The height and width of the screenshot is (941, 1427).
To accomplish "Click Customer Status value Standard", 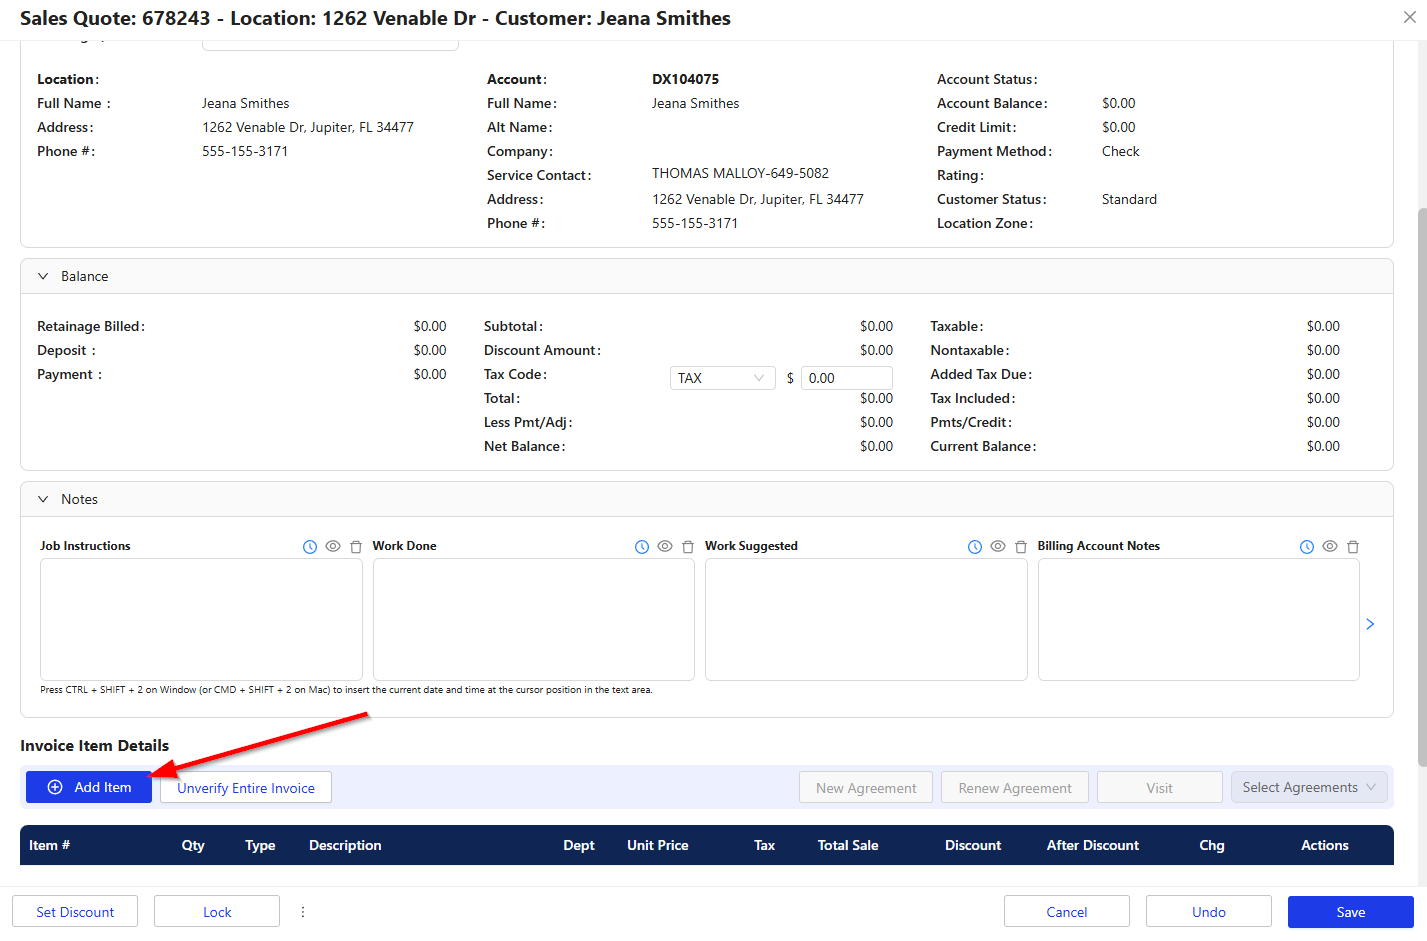I will click(1129, 199).
